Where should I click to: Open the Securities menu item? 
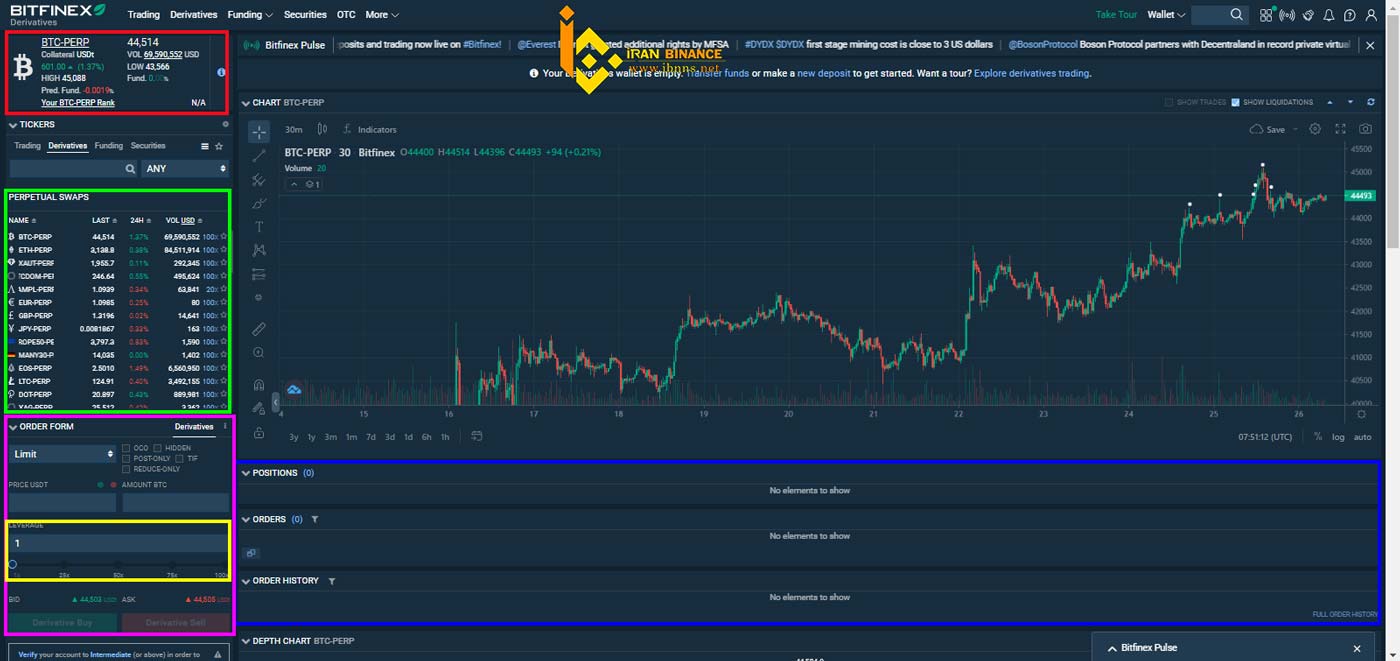click(x=305, y=15)
